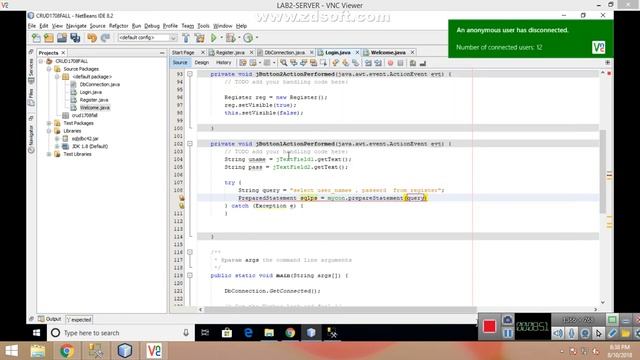Click the microphone icon in recorder panel
This screenshot has height=360, width=640.
571,333
